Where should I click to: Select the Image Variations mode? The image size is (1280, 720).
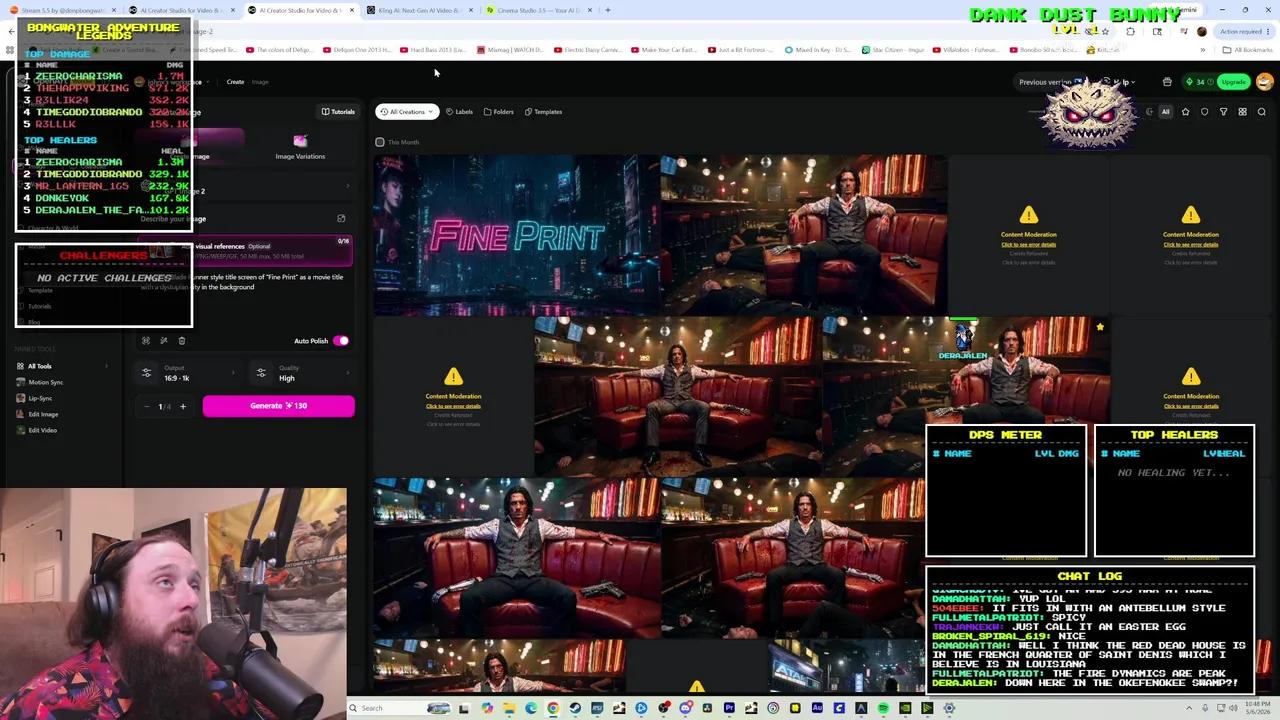tap(300, 148)
